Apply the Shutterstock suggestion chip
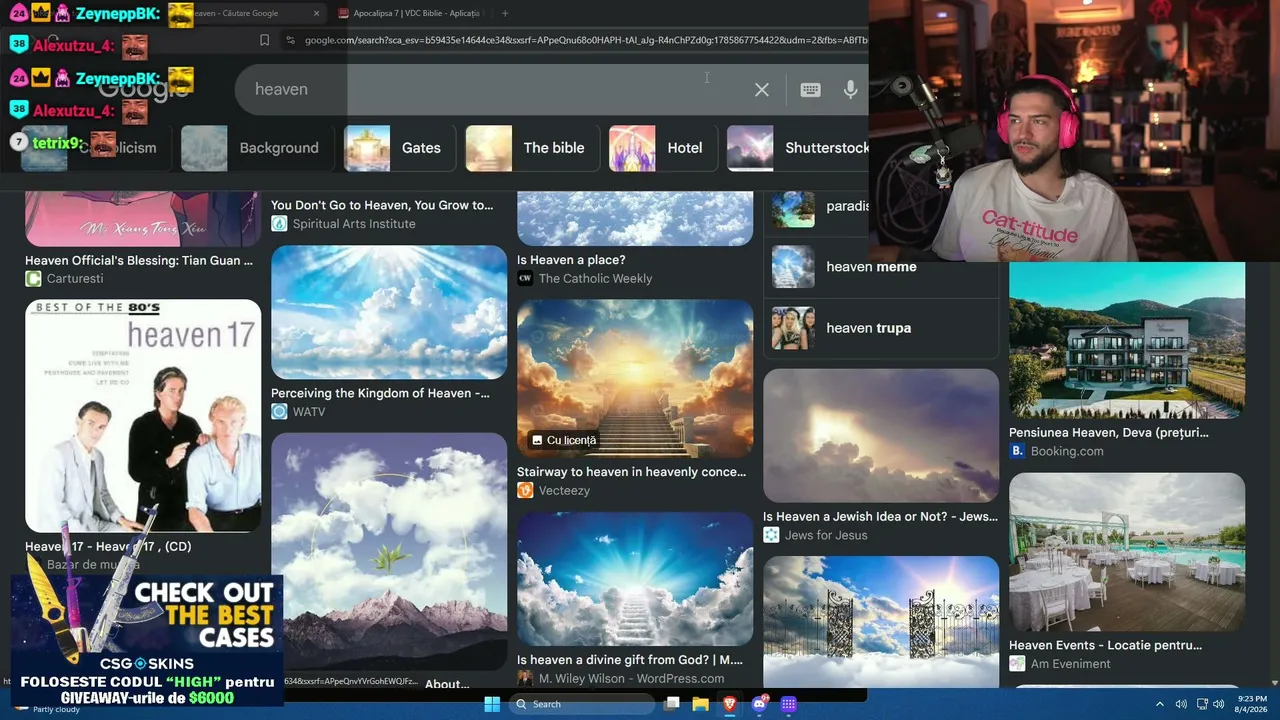This screenshot has height=720, width=1280. [798, 148]
